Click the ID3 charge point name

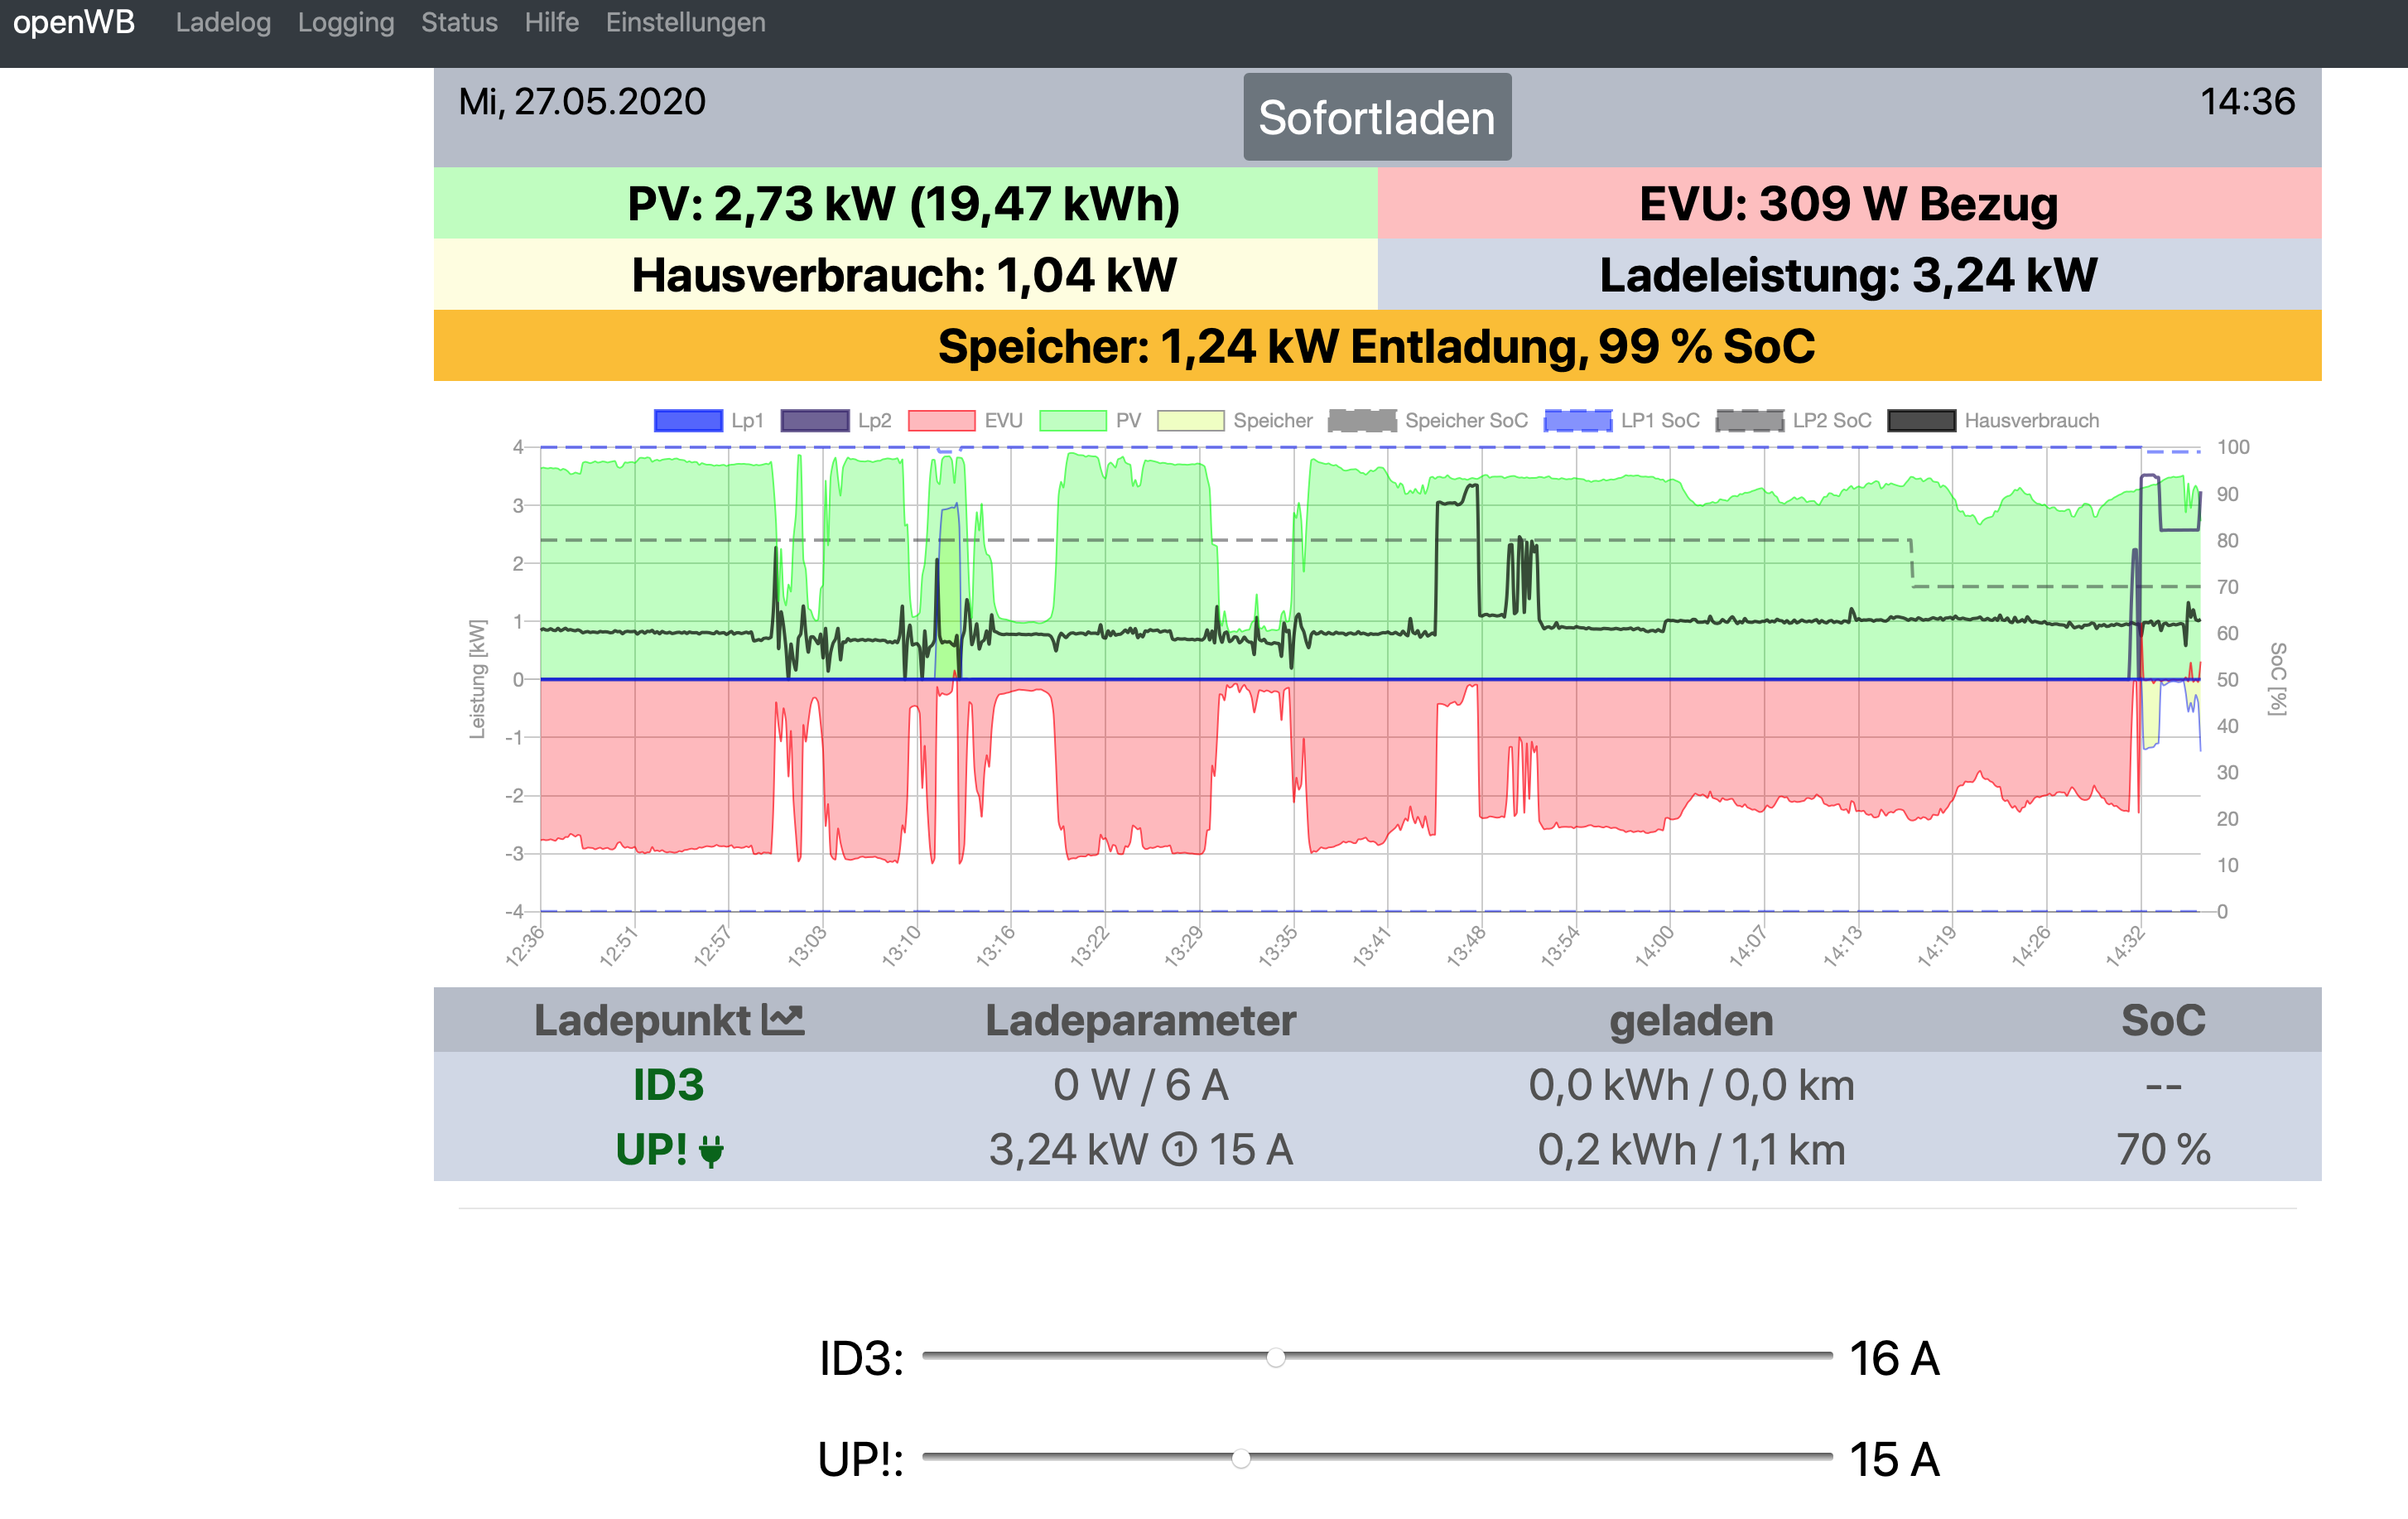click(x=668, y=1085)
